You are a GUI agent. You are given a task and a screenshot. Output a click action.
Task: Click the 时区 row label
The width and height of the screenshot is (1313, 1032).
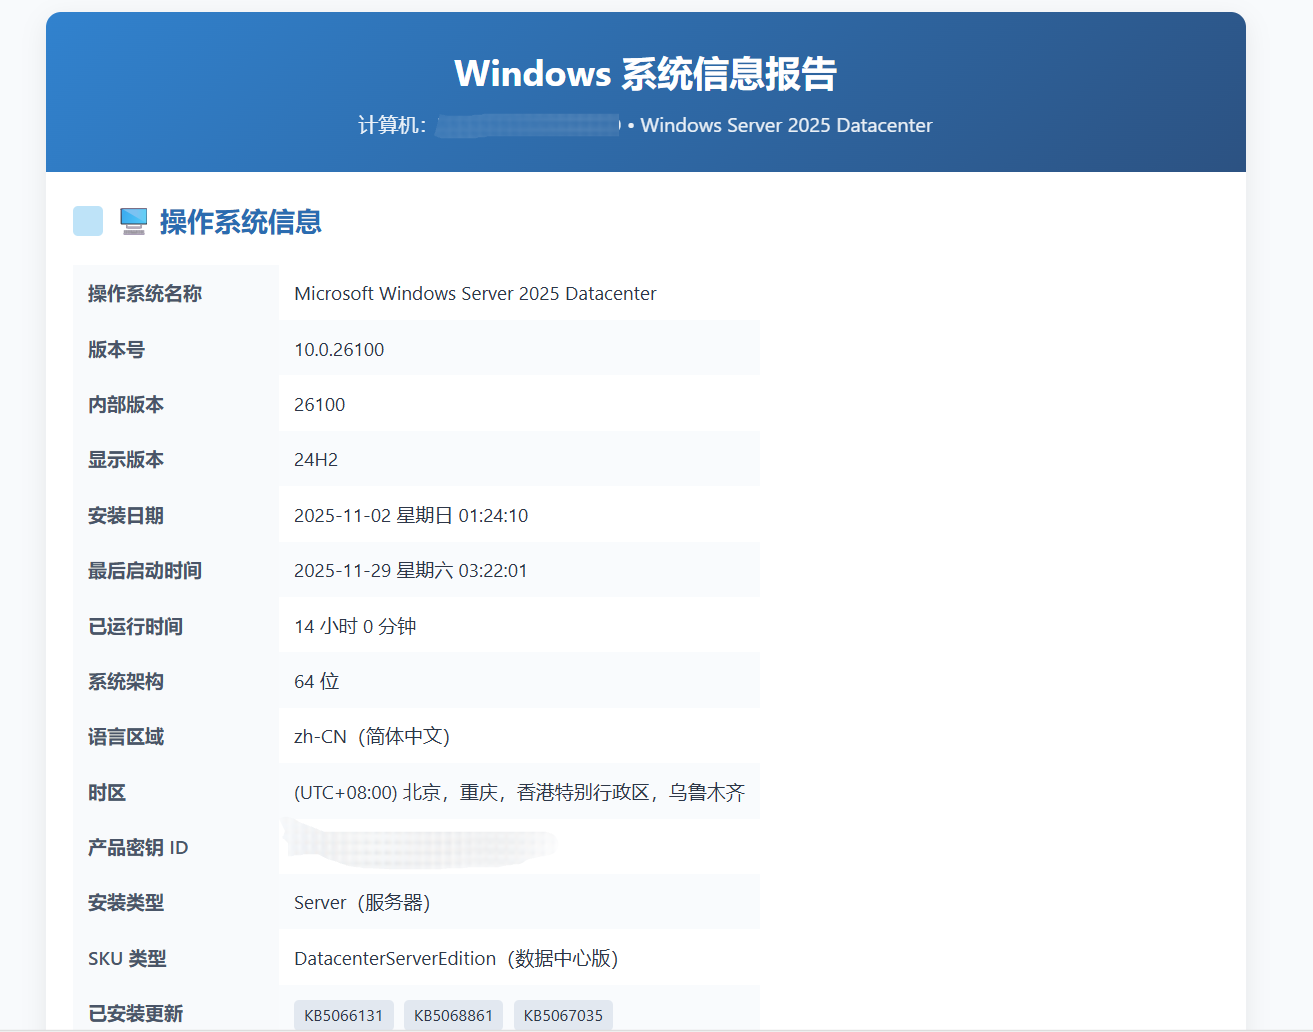[x=107, y=792]
